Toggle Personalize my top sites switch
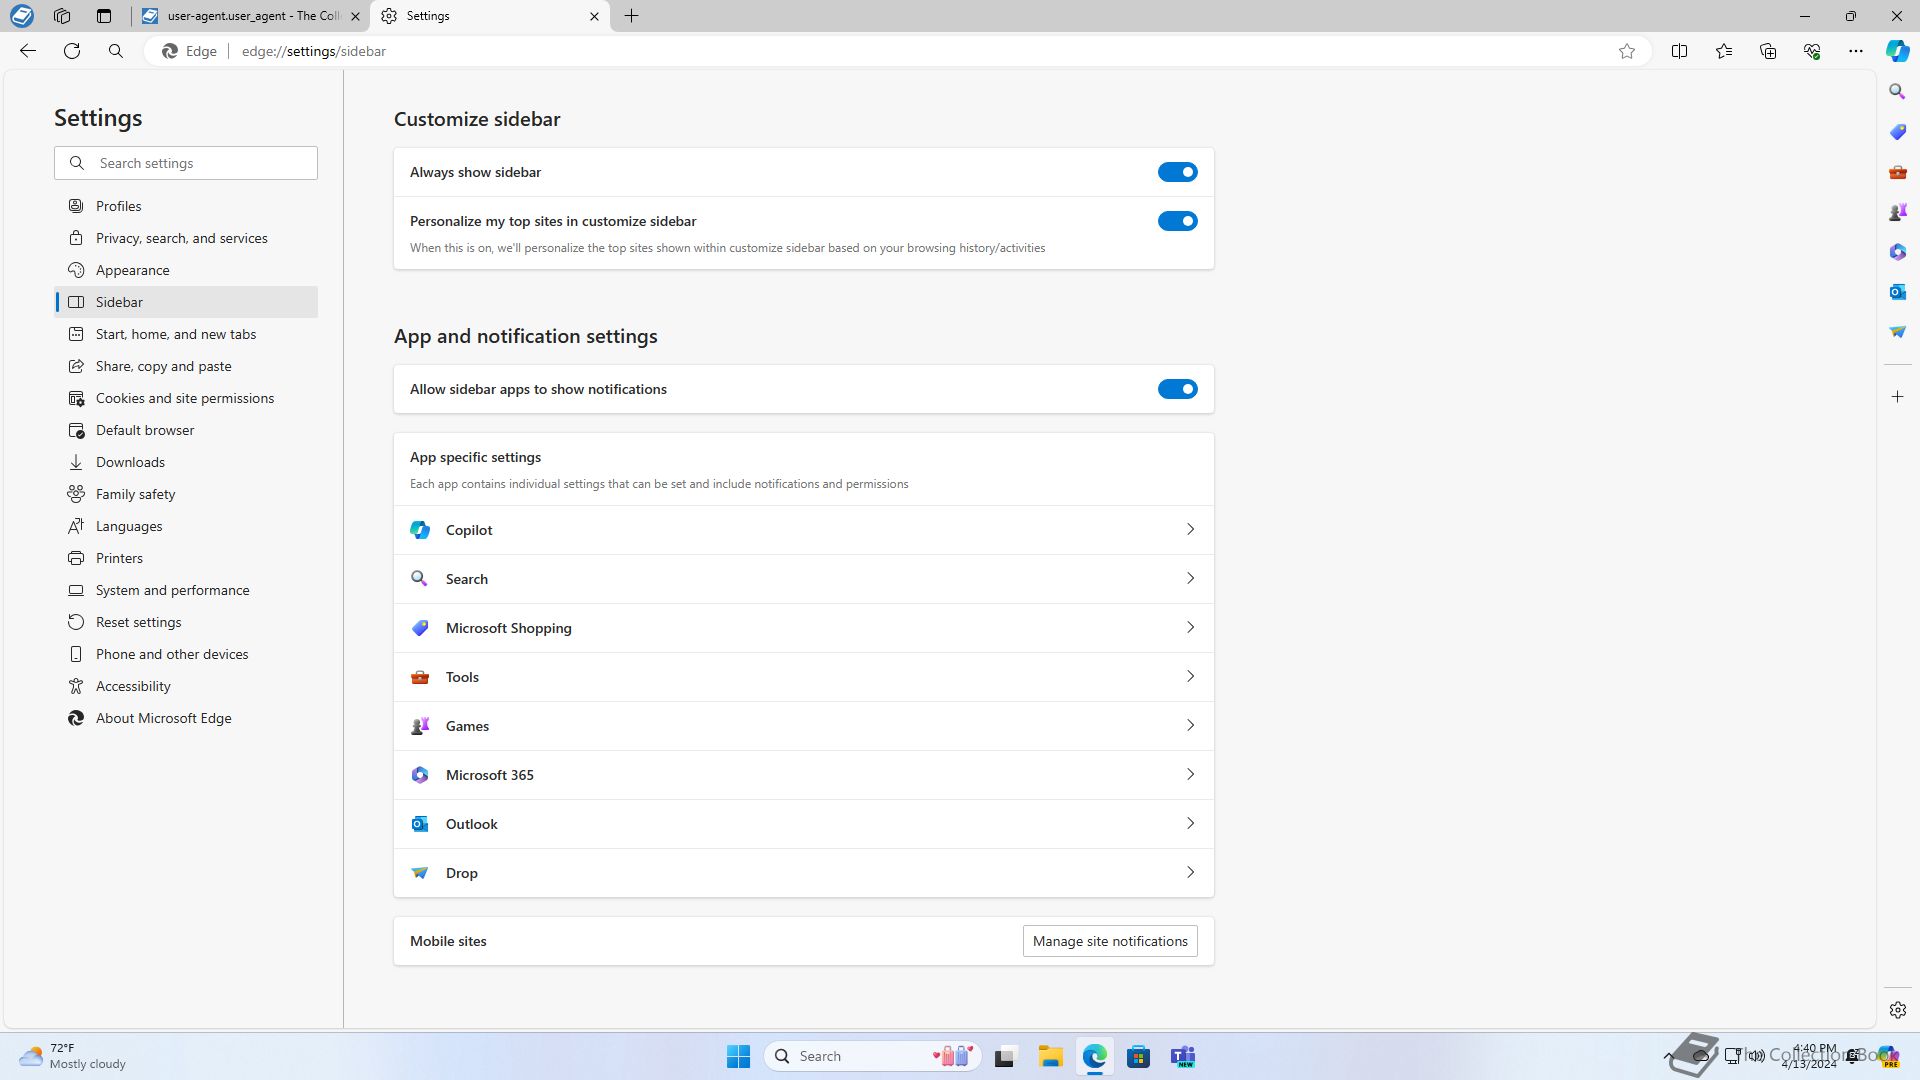 tap(1177, 221)
